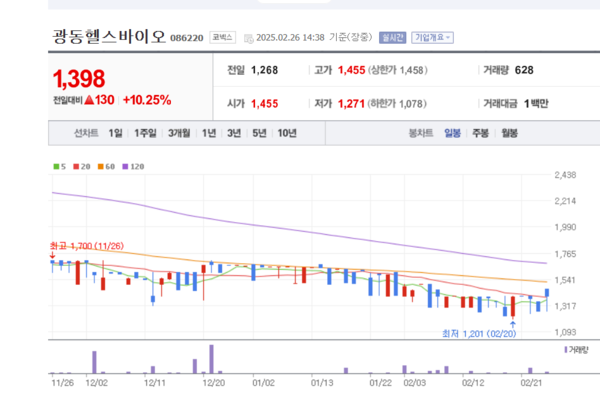The height and width of the screenshot is (400, 600).
Task: Click the 전일 value 1,268
Action: click(264, 70)
